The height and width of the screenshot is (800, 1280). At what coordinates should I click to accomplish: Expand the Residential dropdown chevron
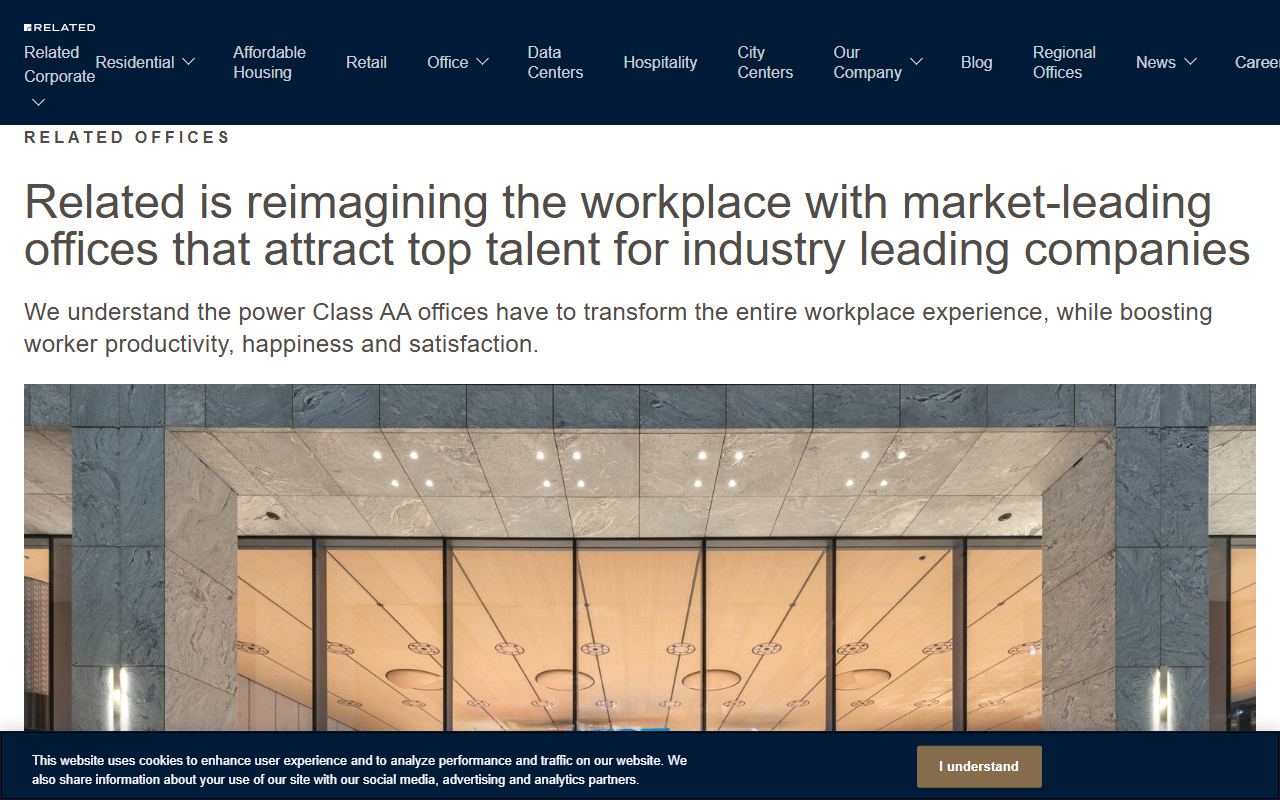188,62
